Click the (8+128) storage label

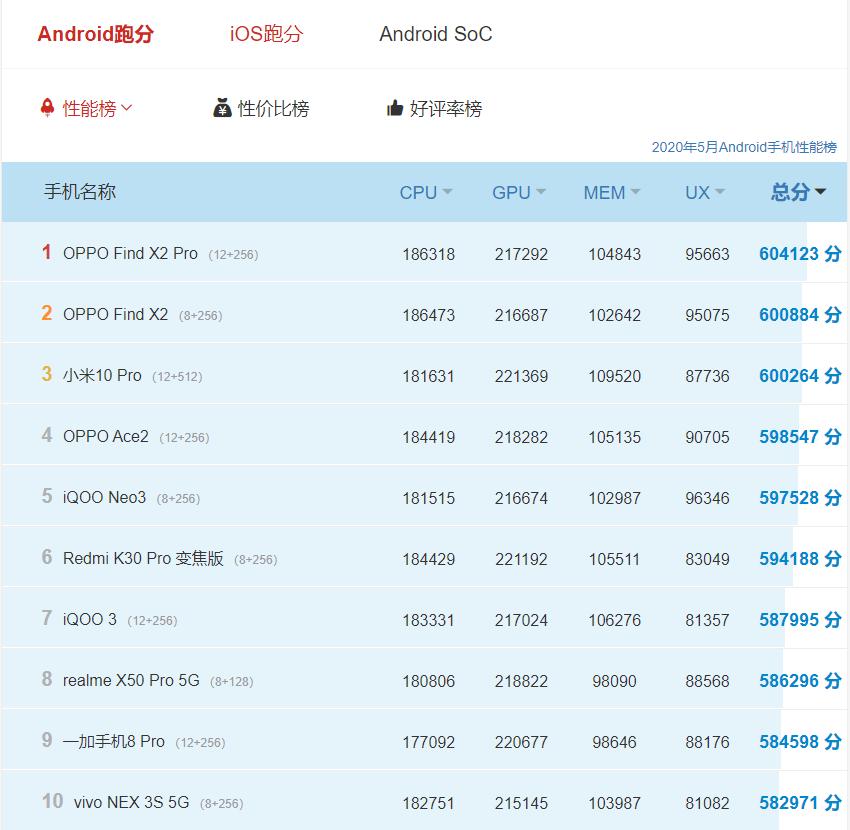tap(232, 682)
